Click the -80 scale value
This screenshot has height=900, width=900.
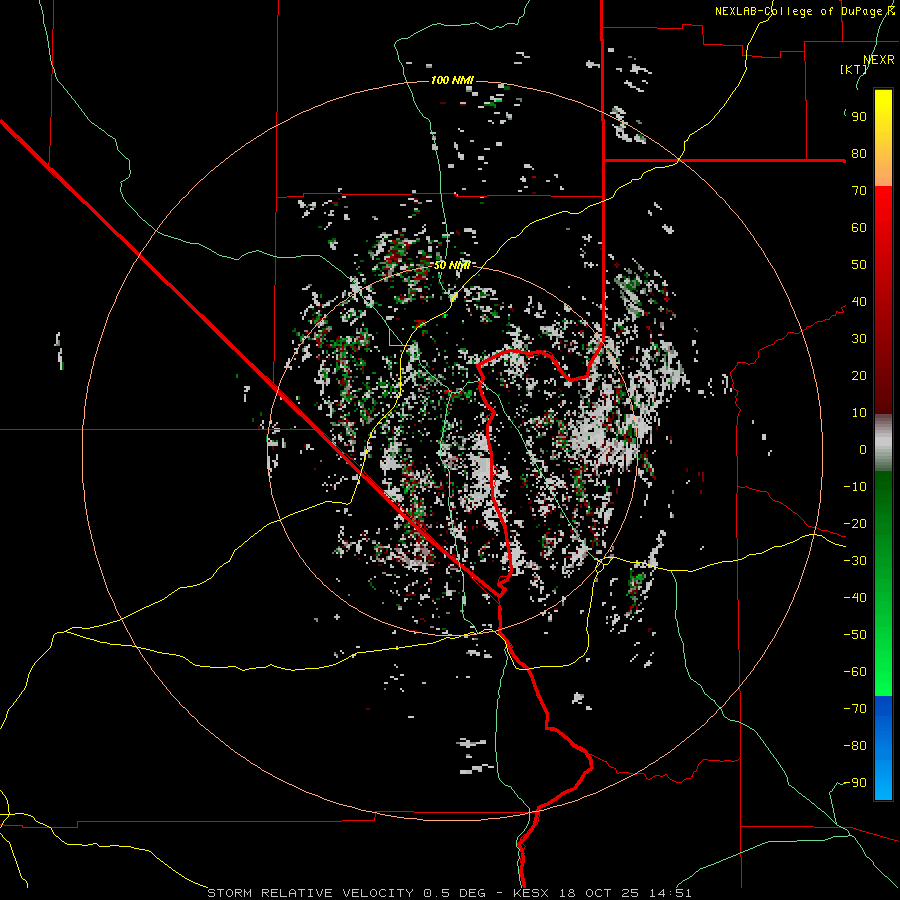tap(855, 746)
